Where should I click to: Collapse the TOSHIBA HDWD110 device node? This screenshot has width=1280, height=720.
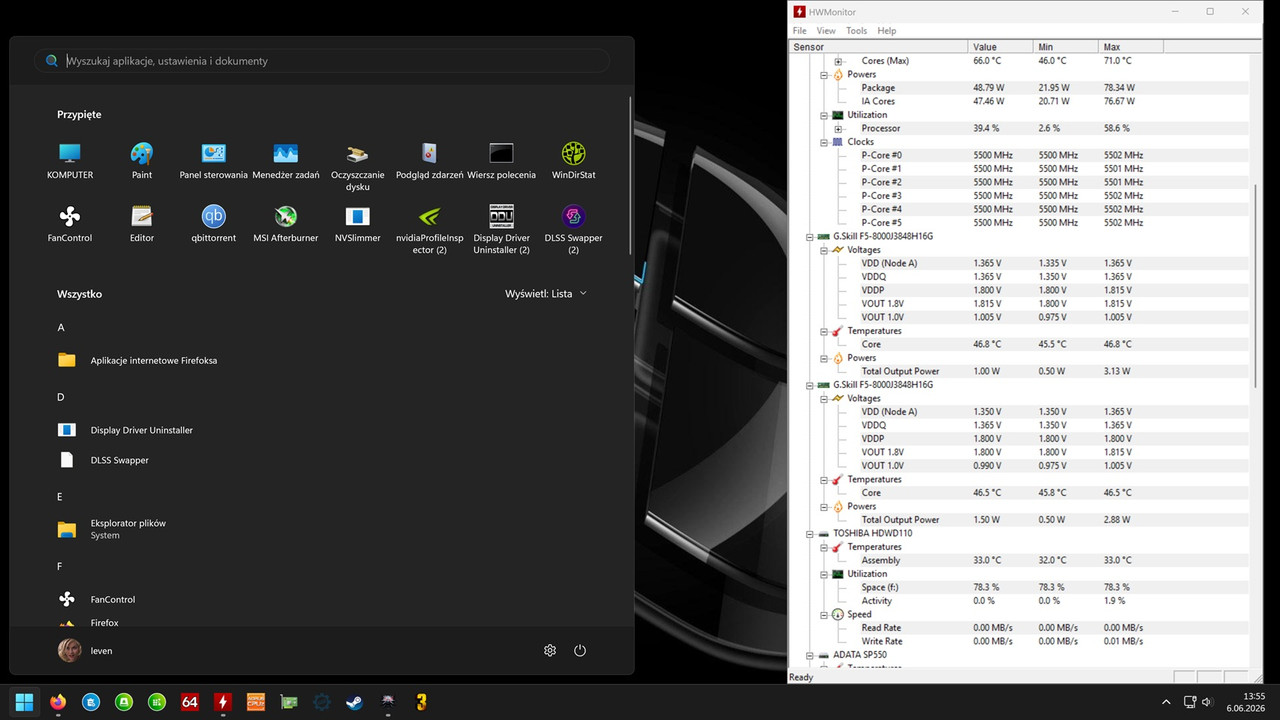point(811,533)
